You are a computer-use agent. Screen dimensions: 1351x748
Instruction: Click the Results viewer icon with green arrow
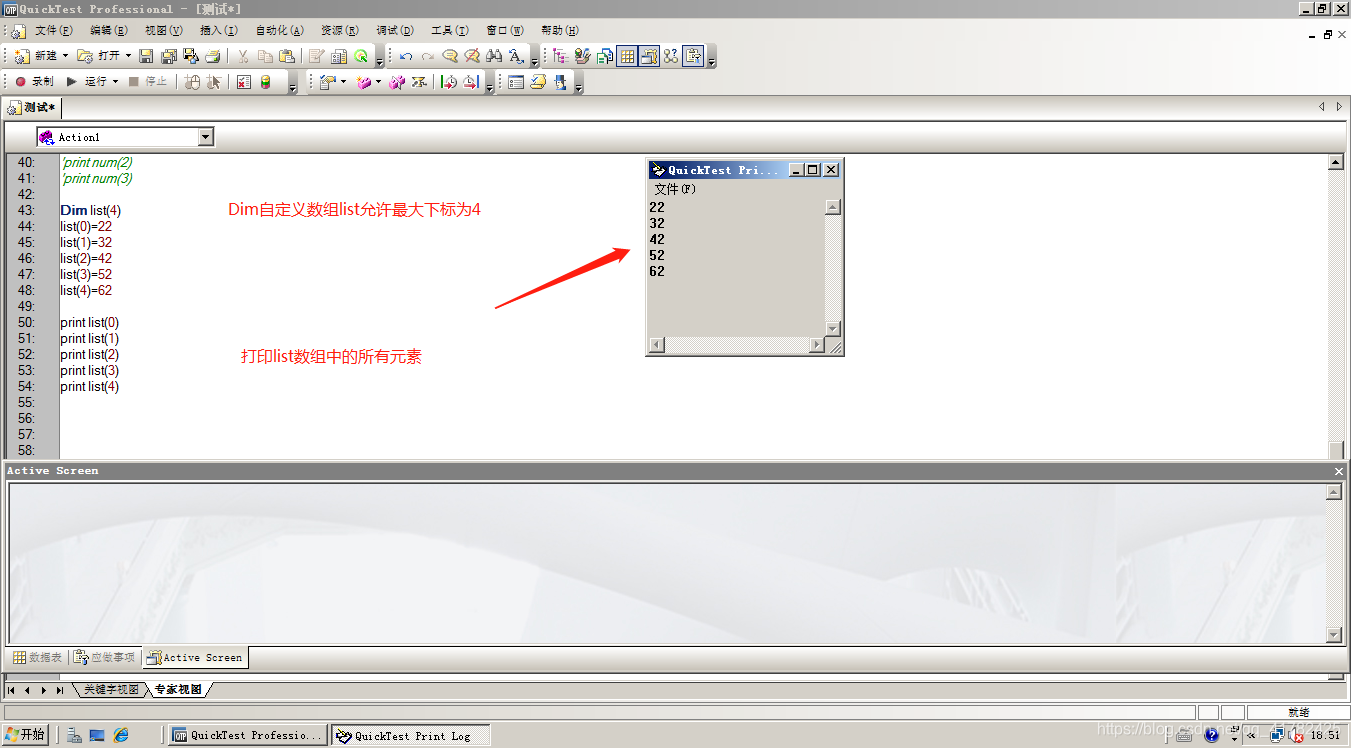pos(361,56)
